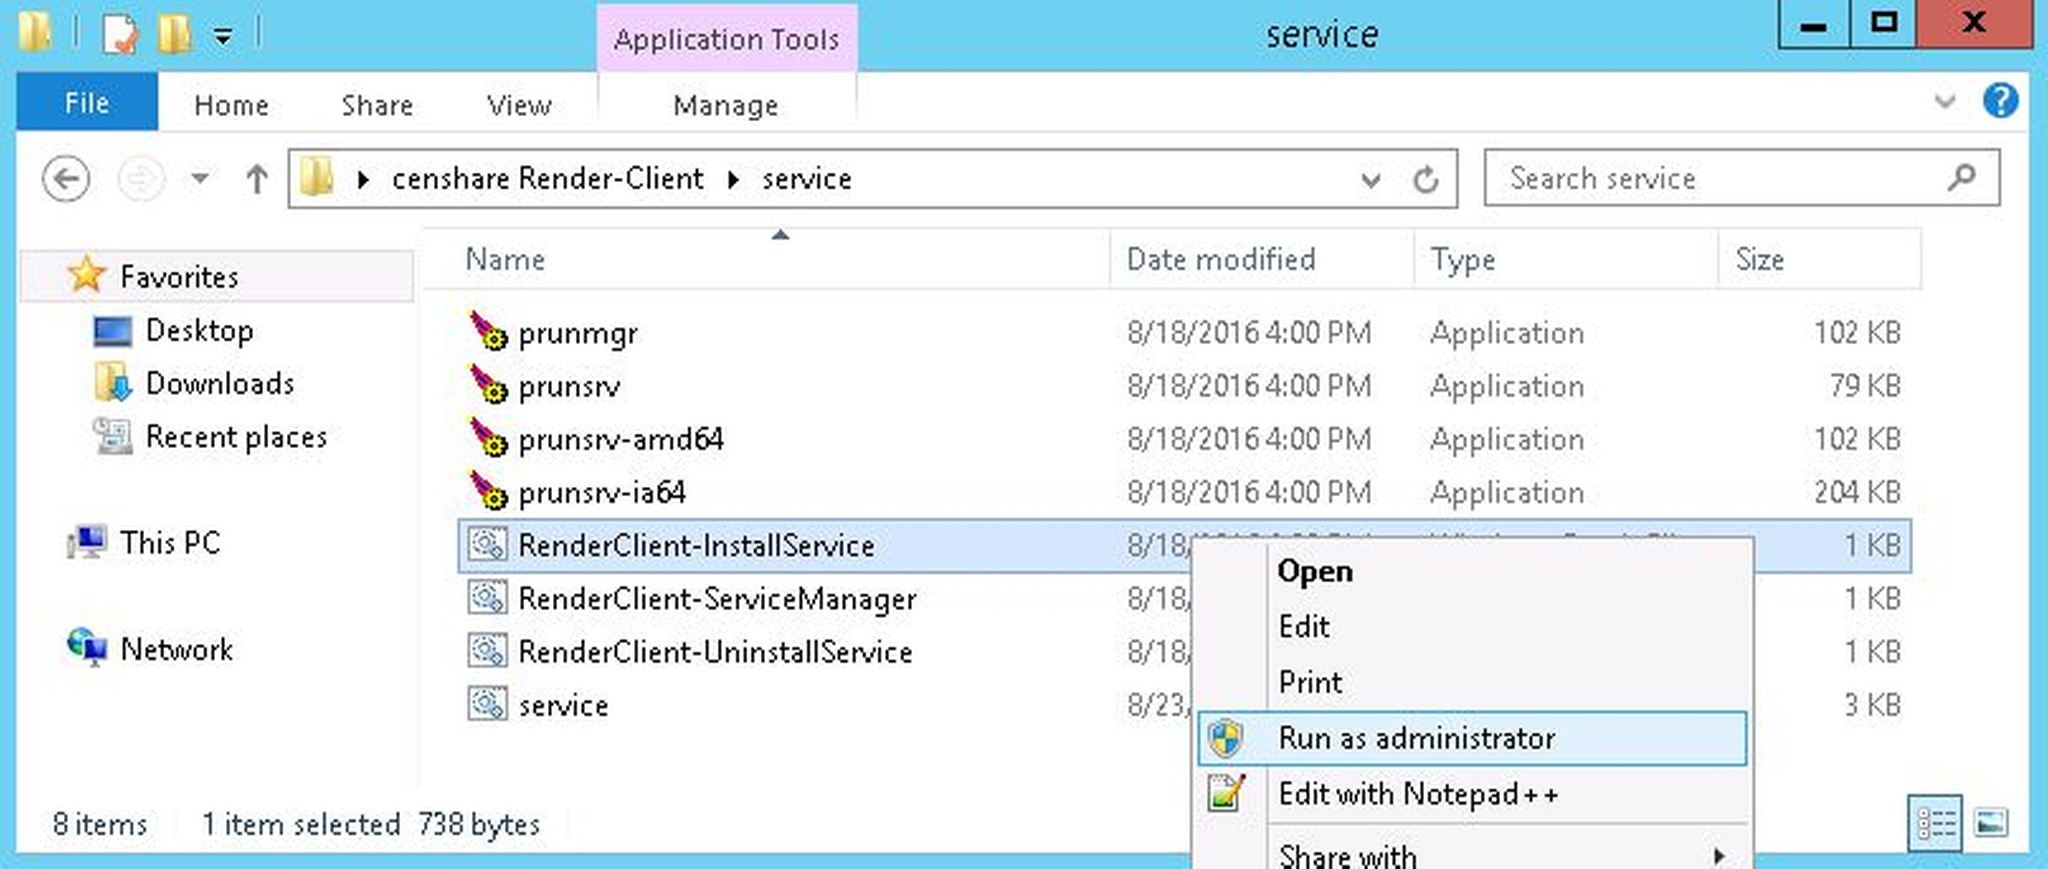This screenshot has width=2048, height=869.
Task: Refresh the current folder view
Action: tap(1425, 180)
